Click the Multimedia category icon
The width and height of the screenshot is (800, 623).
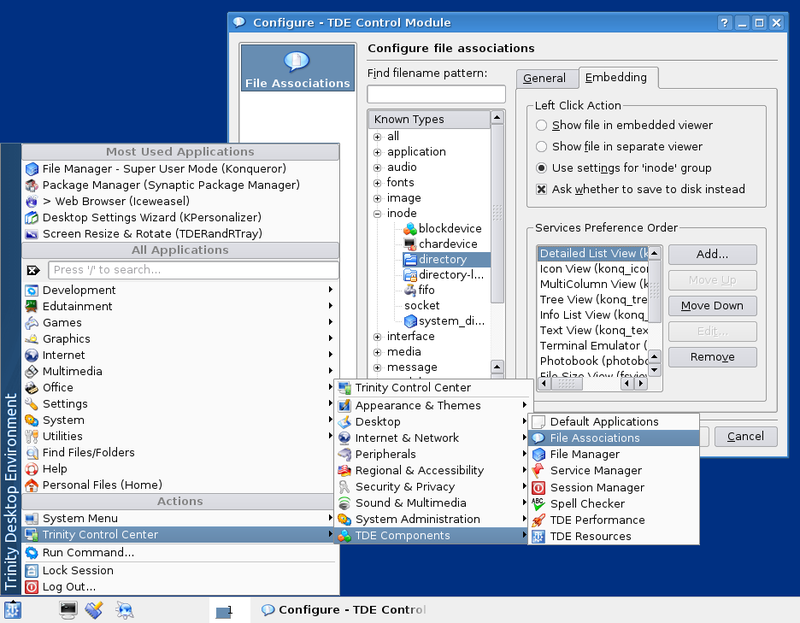tap(32, 371)
